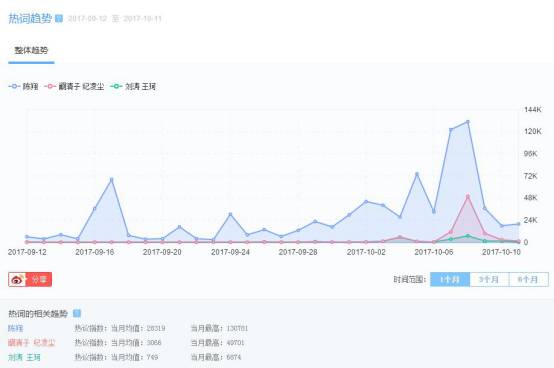Click the 当月均值 value in pink row

tap(154, 343)
